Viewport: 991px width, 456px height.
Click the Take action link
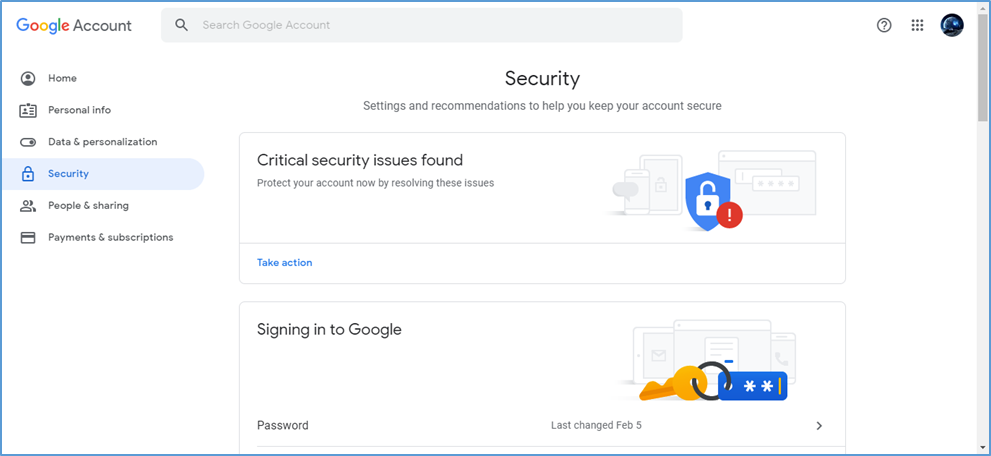[284, 263]
